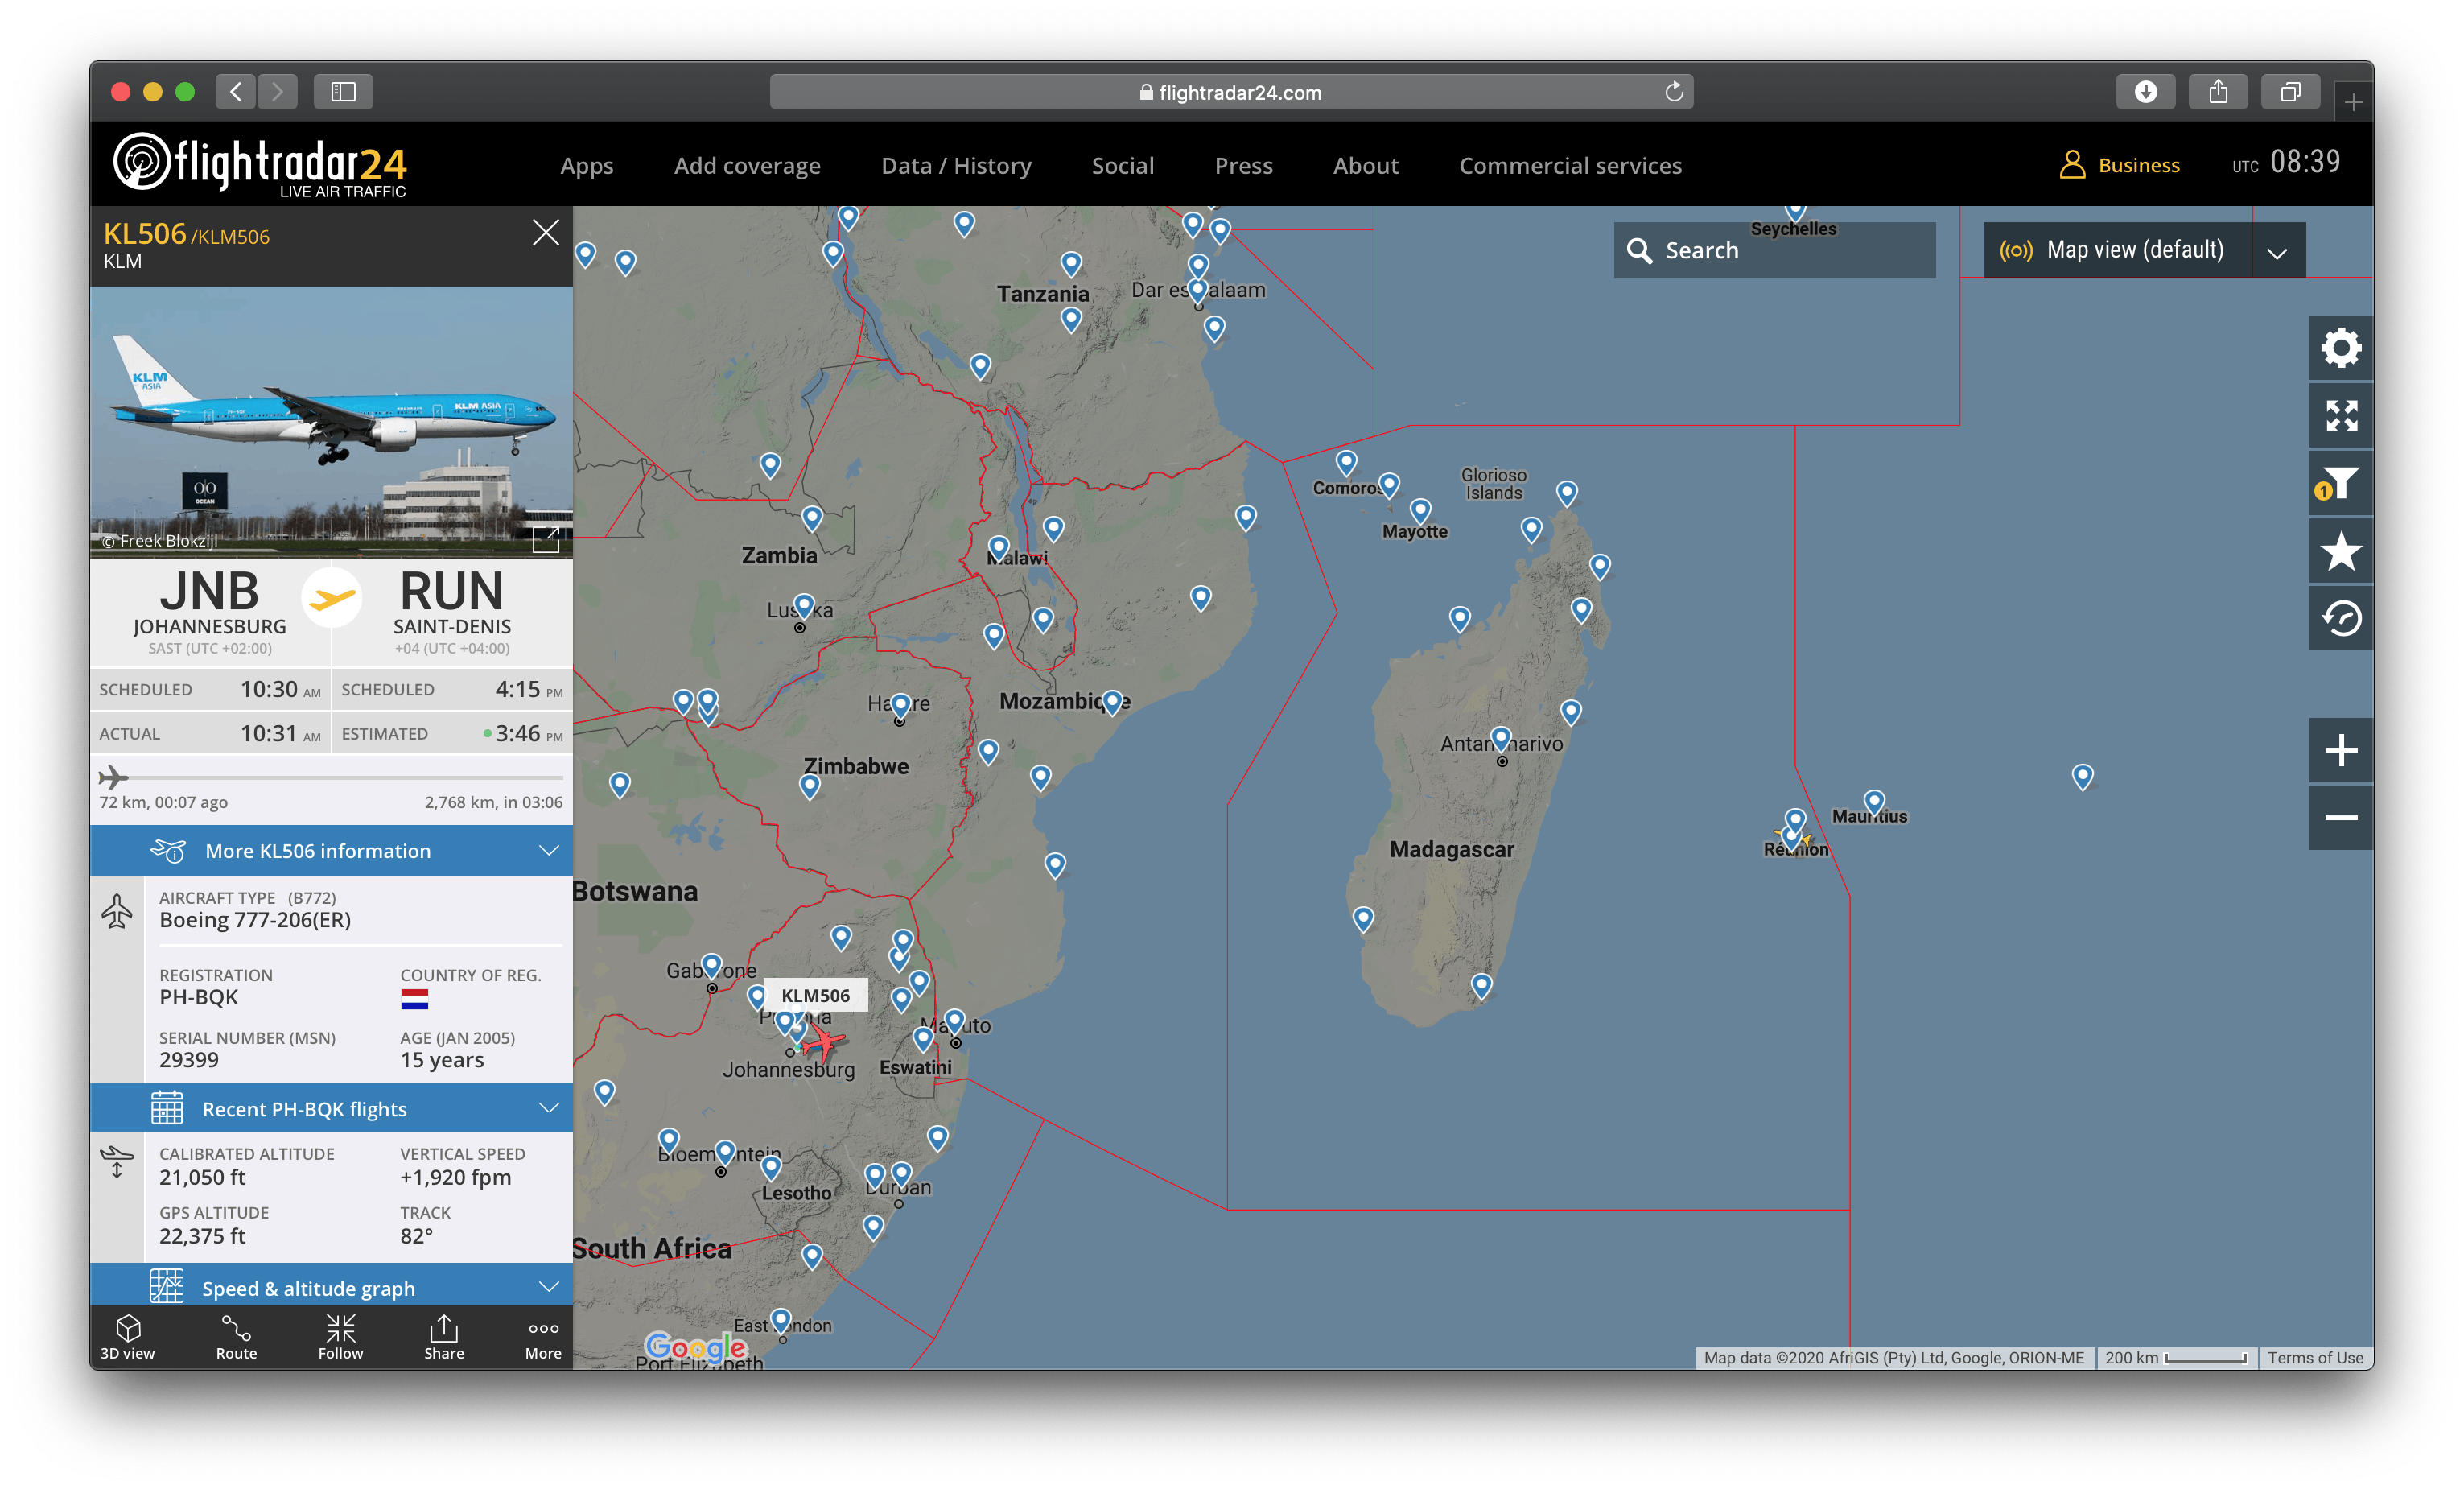2464x1489 pixels.
Task: Open bookmarks star icon
Action: 2340,551
